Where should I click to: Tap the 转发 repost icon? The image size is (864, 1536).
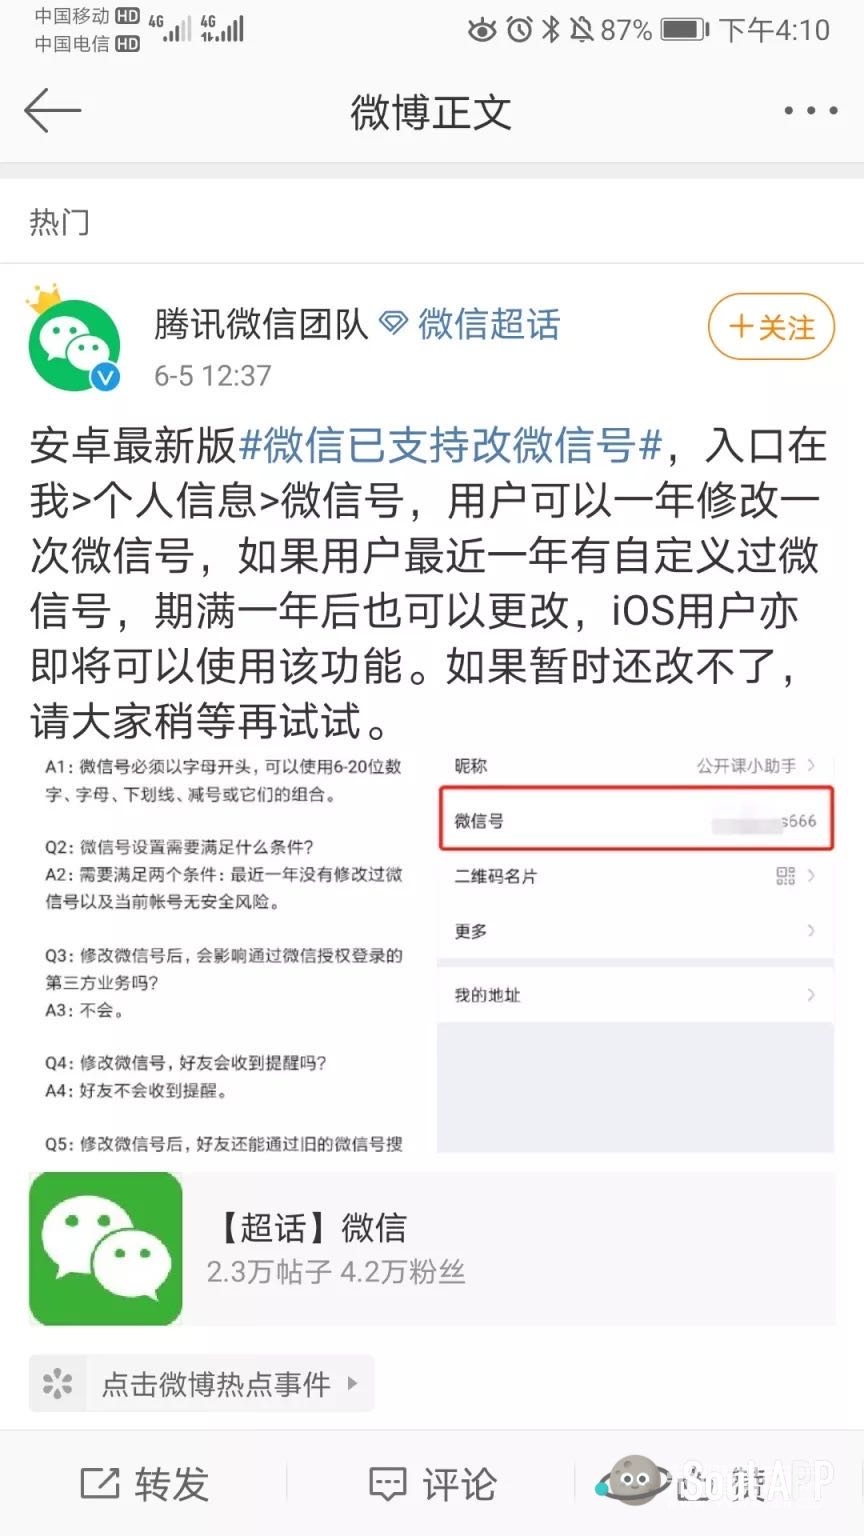(x=100, y=1484)
